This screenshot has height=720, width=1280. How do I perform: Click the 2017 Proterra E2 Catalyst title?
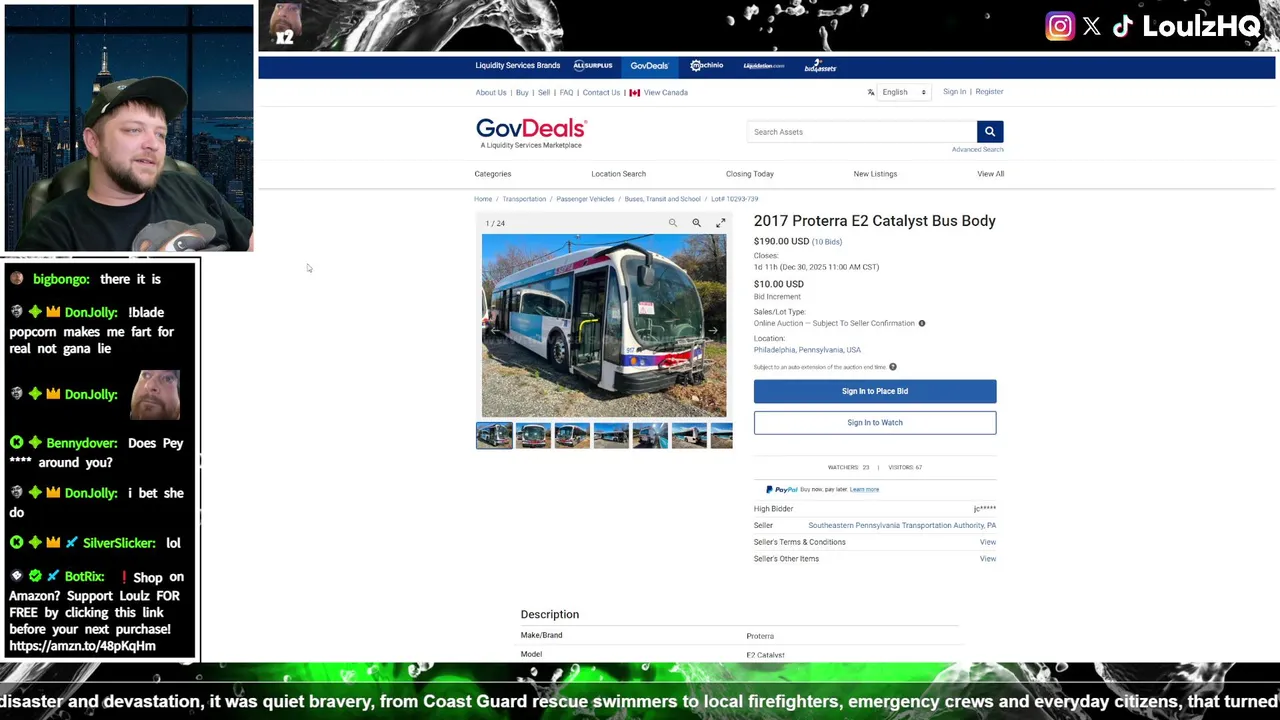pyautogui.click(x=875, y=221)
